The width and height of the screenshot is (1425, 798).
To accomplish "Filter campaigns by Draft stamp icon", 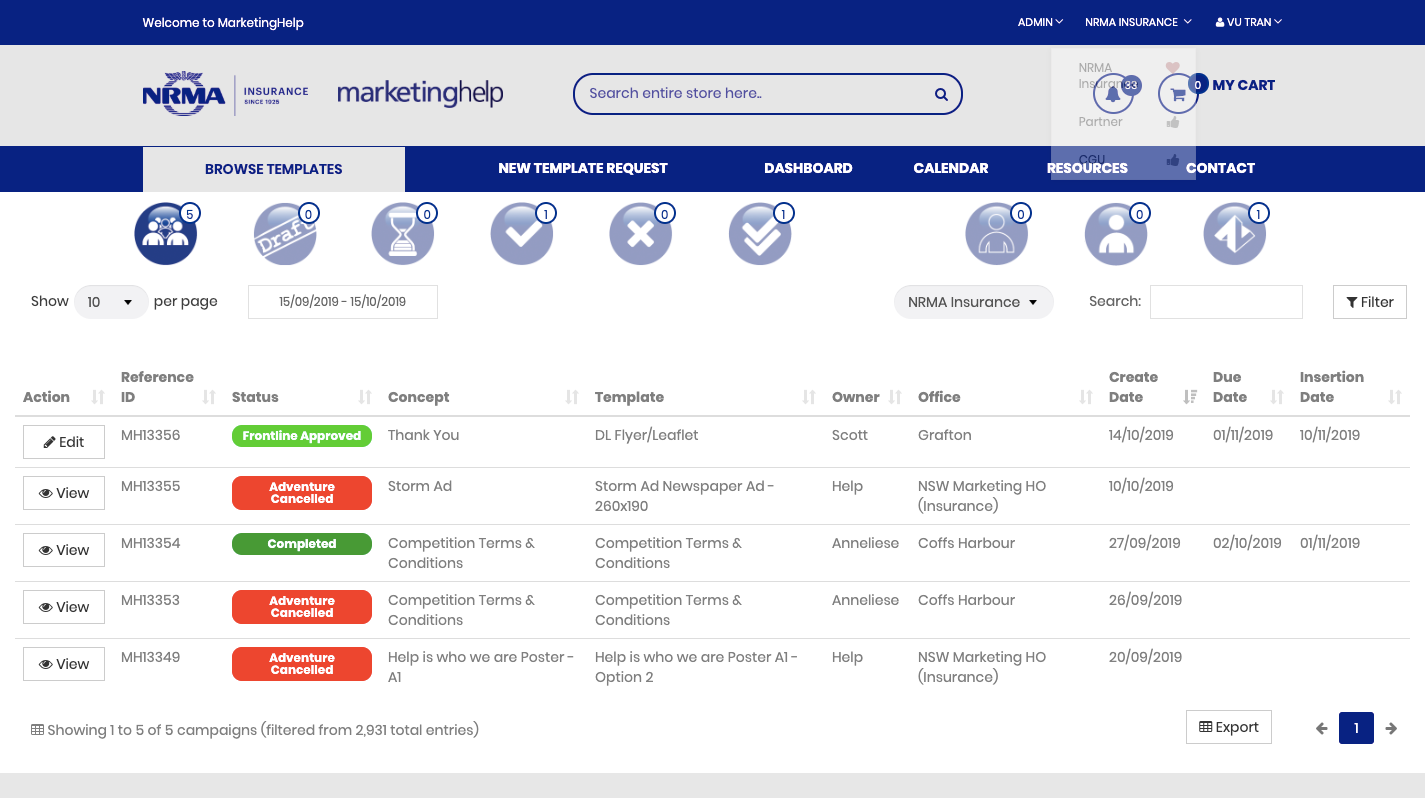I will tap(285, 234).
